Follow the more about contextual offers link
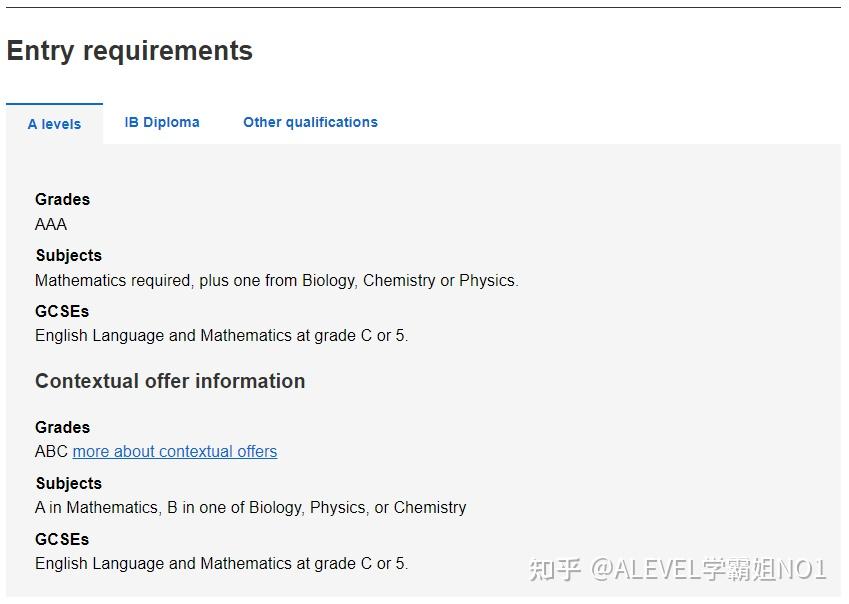The width and height of the screenshot is (849, 604). (x=175, y=451)
